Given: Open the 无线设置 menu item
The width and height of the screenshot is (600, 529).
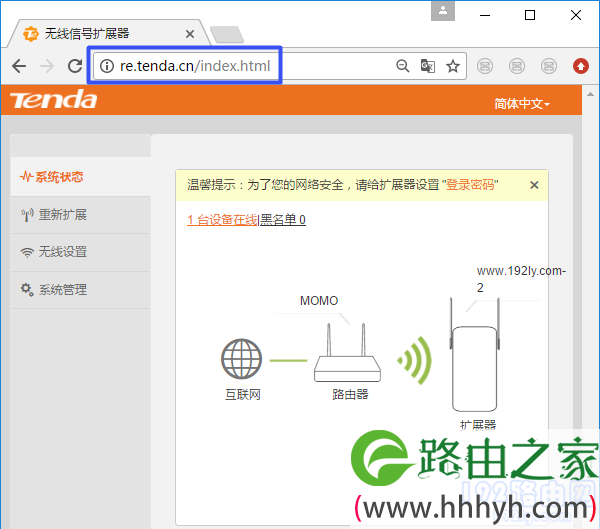Looking at the screenshot, I should [81, 252].
